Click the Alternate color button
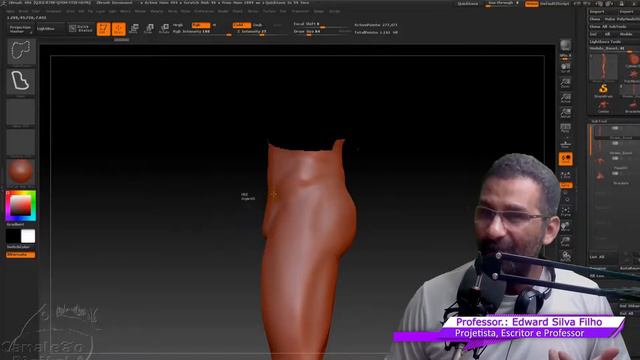 point(20,254)
